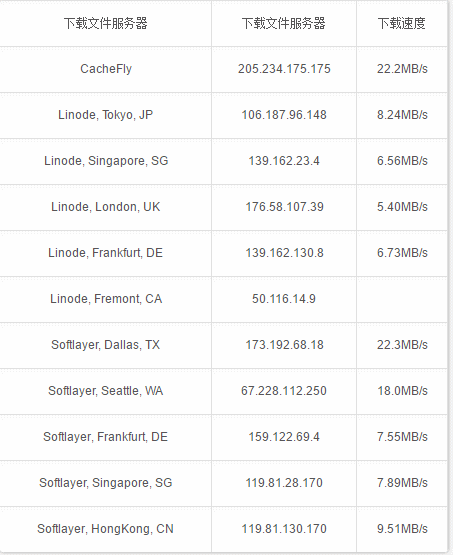
Task: Select the IP address 67.228.112.250
Action: pyautogui.click(x=284, y=391)
